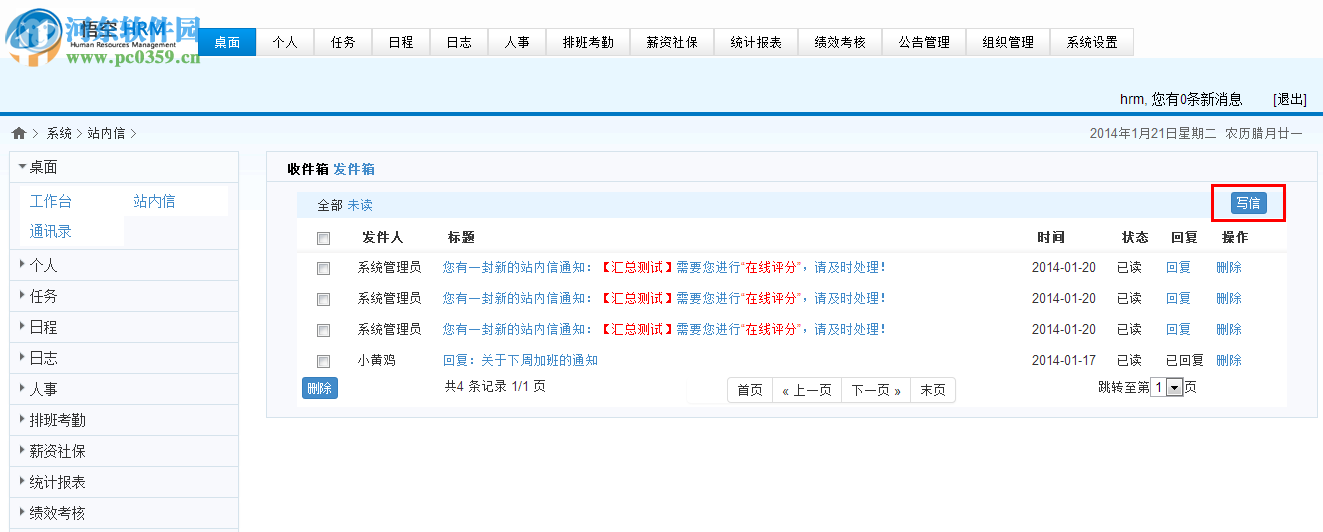Image resolution: width=1323 pixels, height=532 pixels.
Task: Expand the 日程 sidebar section
Action: click(124, 327)
